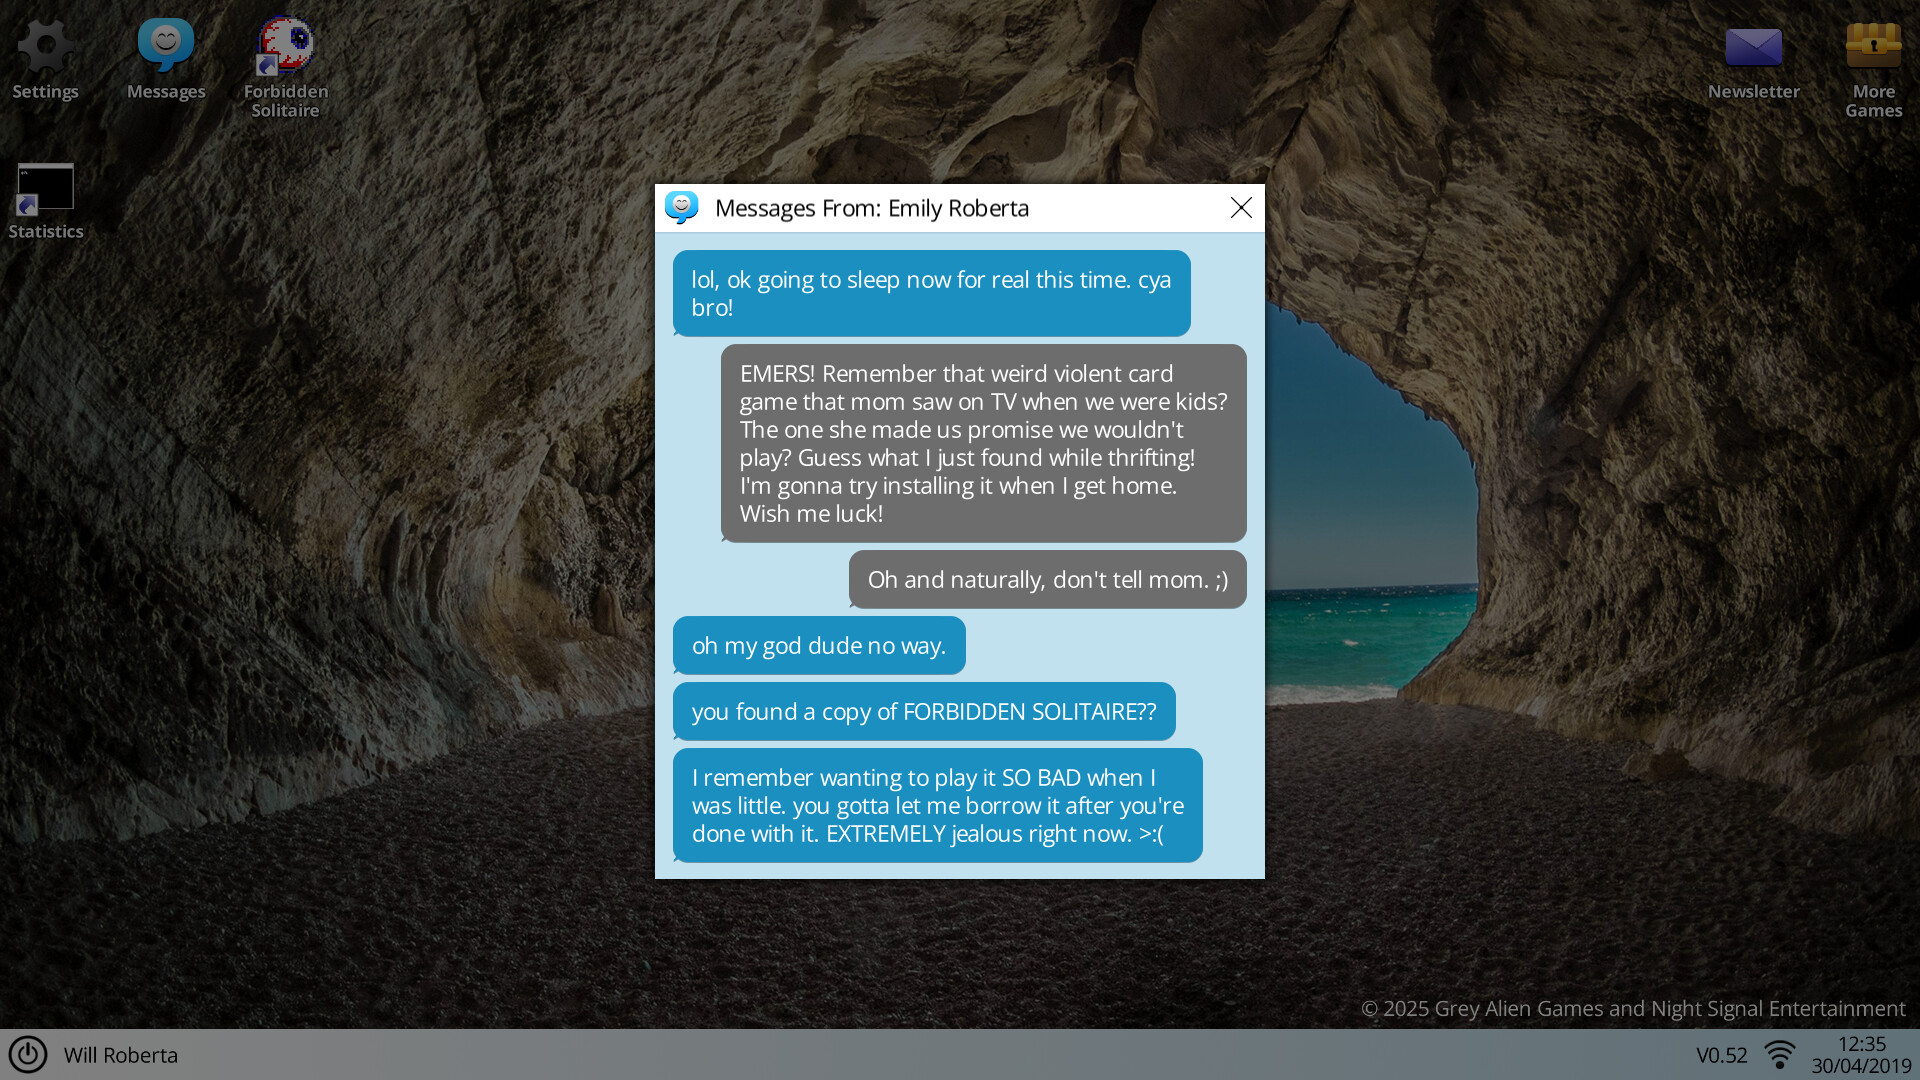Select the Will Roberta user name
The width and height of the screenshot is (1920, 1080).
click(120, 1055)
